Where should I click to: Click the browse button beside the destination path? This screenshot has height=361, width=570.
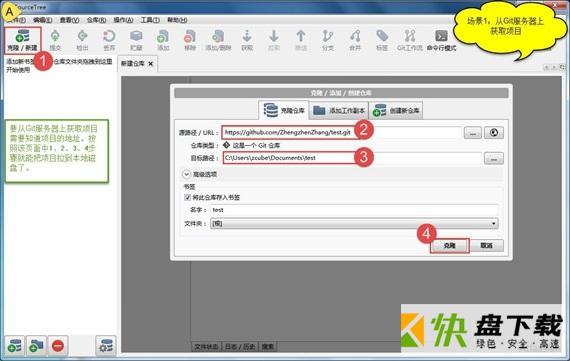[x=494, y=159]
